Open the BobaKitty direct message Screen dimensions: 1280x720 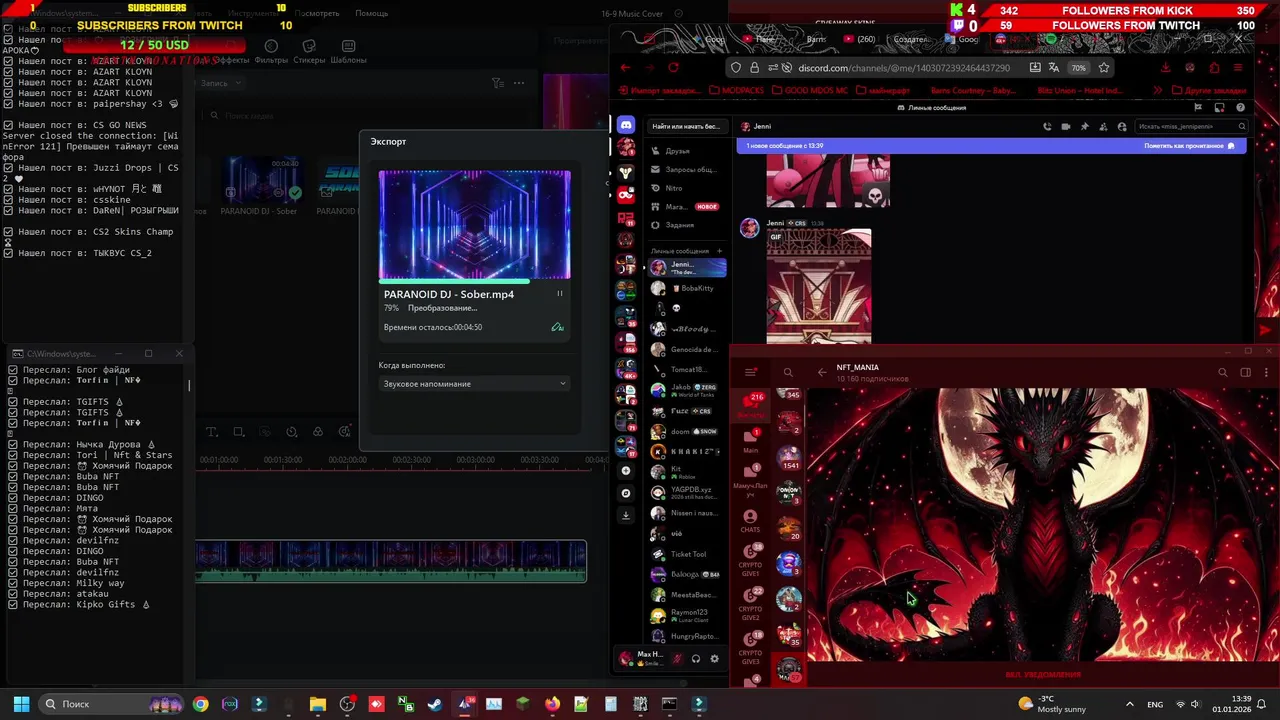point(686,288)
